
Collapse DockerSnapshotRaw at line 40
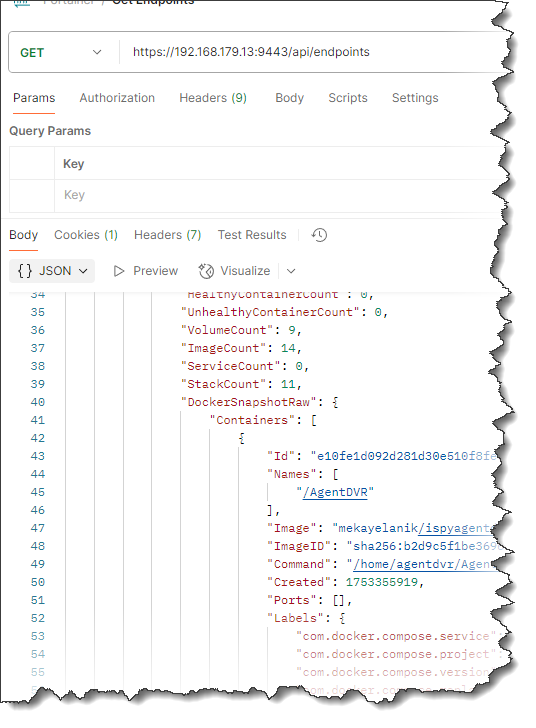coord(335,402)
